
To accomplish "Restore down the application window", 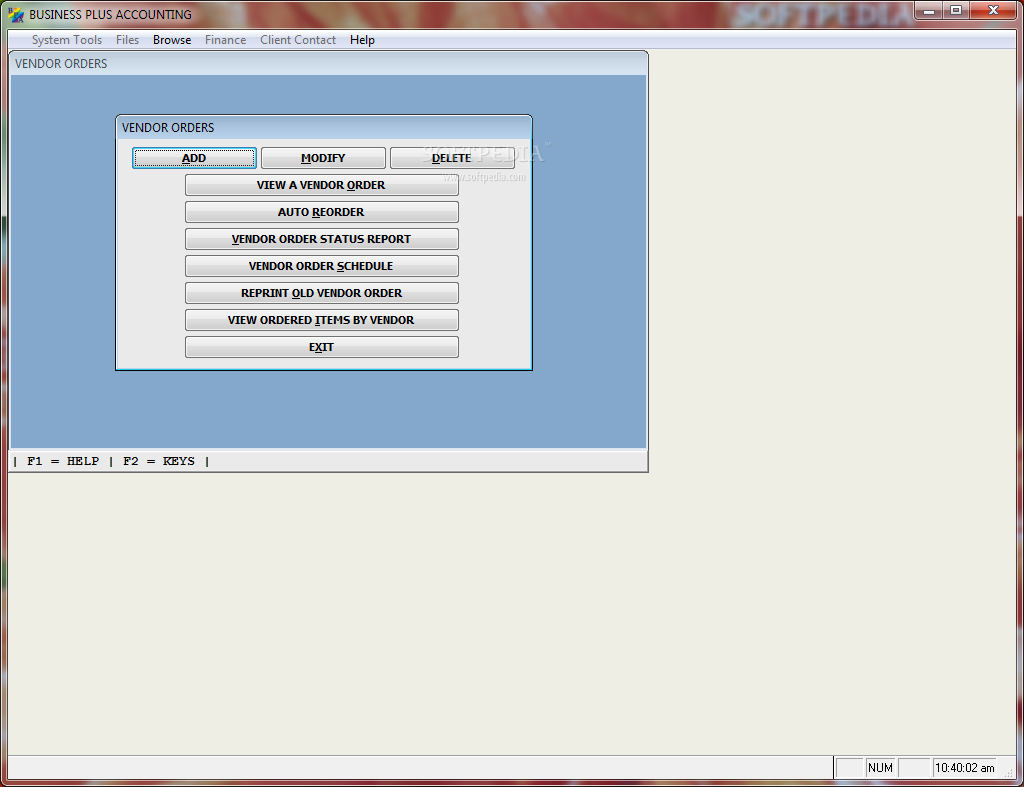I will (956, 10).
